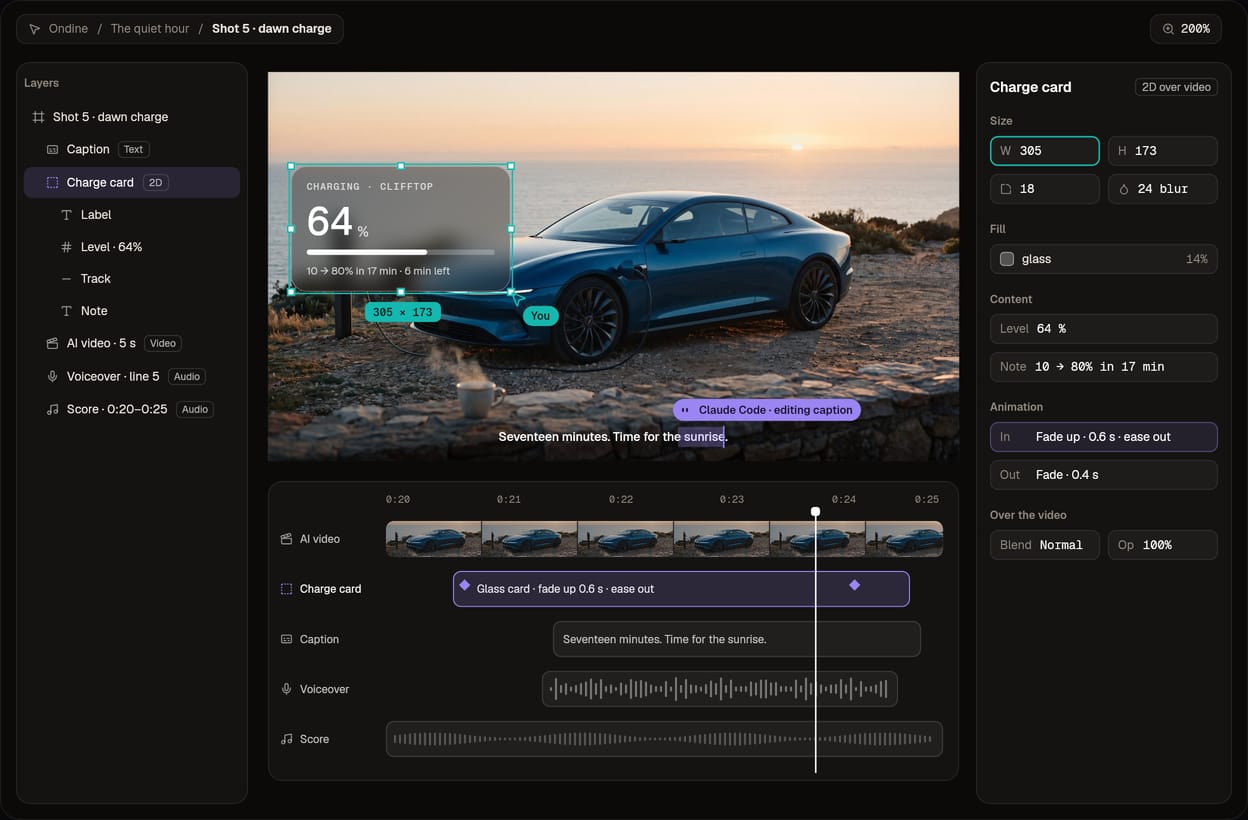Click the music note icon on Score timeline track
The width and height of the screenshot is (1248, 820).
[x=287, y=739]
